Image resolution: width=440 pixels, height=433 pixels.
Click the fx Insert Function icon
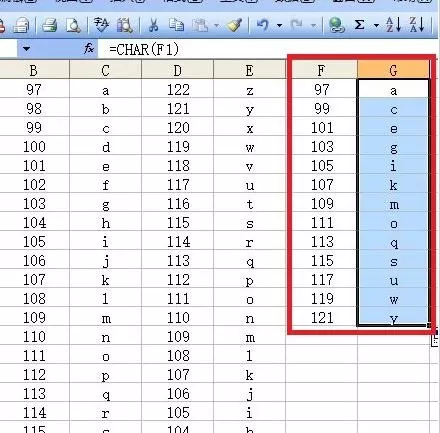pyautogui.click(x=89, y=49)
